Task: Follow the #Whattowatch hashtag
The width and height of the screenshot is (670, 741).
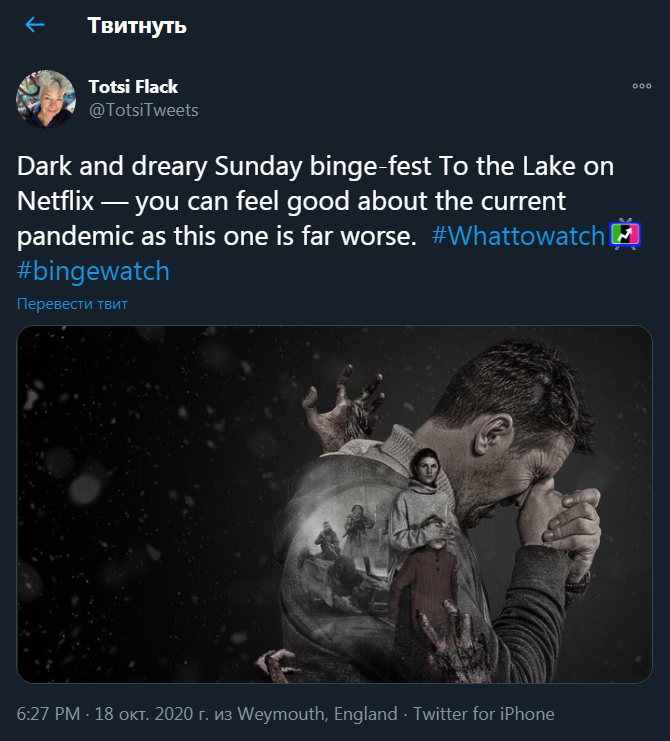Action: click(519, 236)
